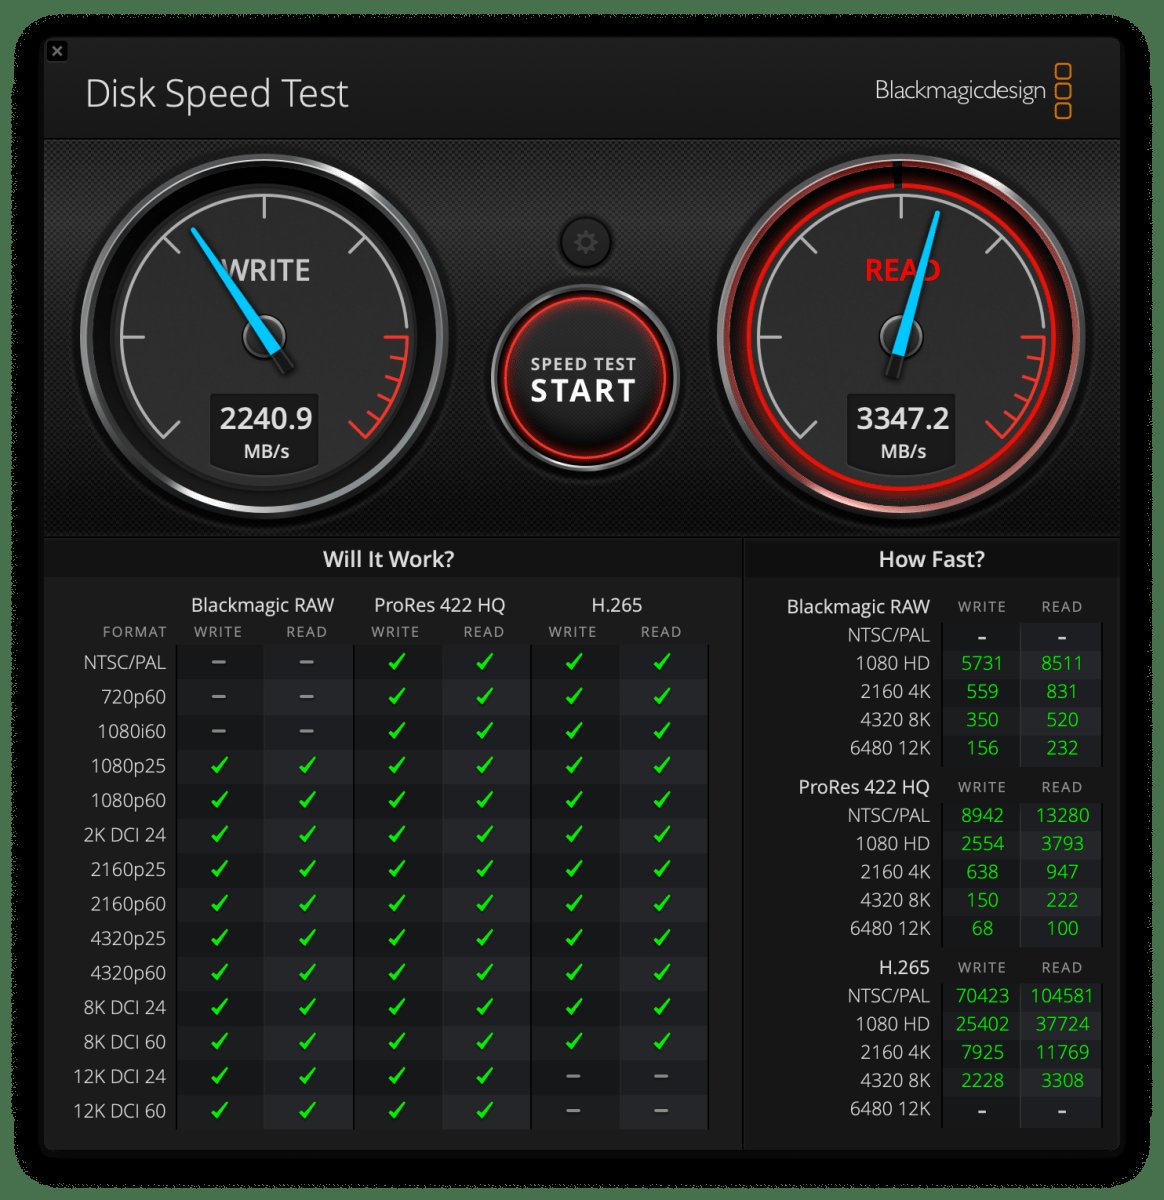
Task: Open settings with the gear icon
Action: 586,242
